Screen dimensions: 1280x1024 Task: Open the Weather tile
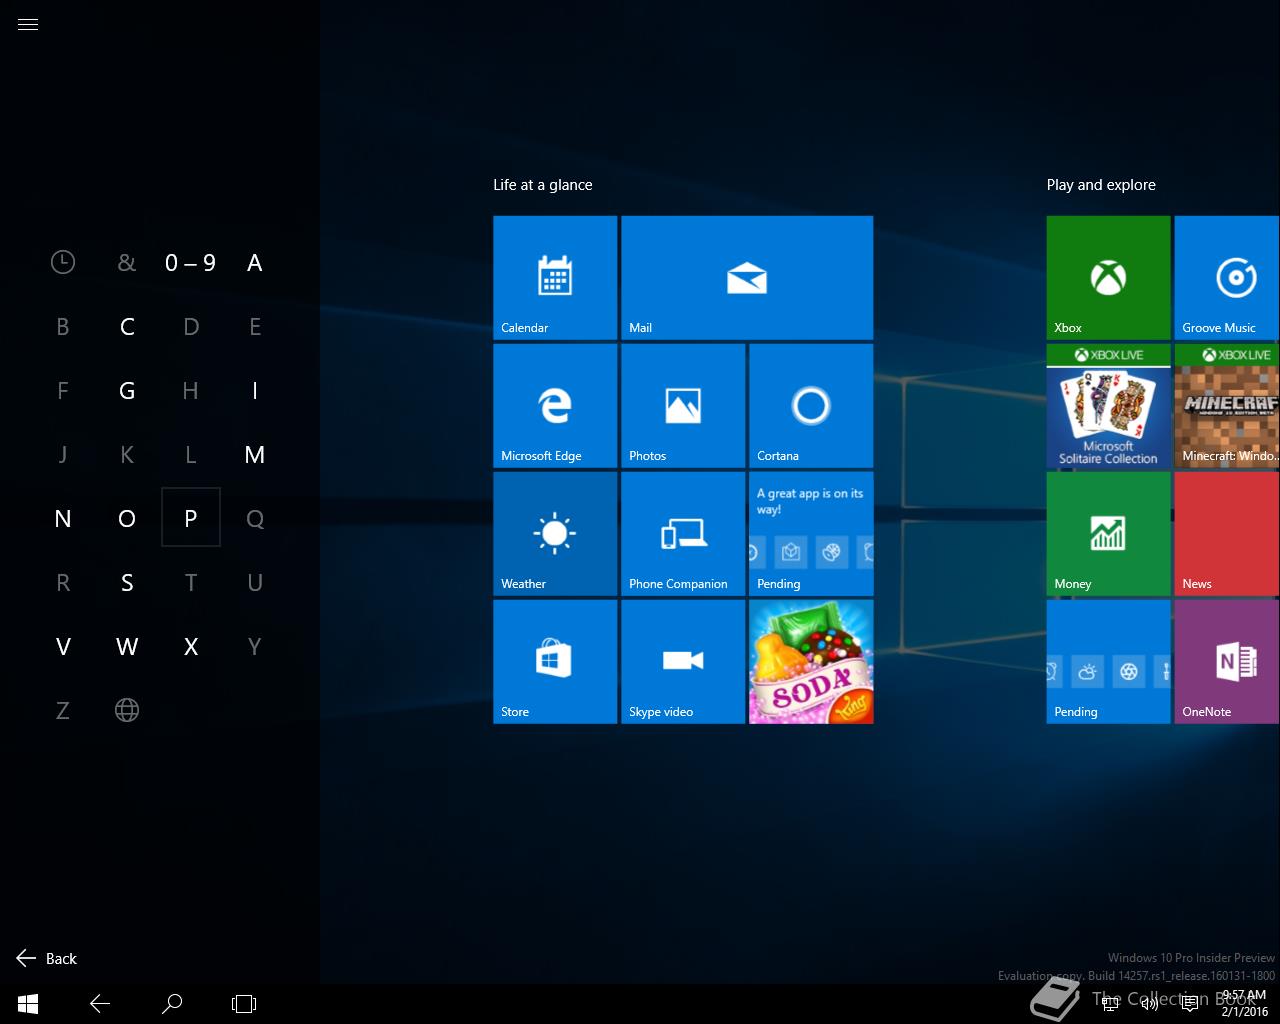click(x=555, y=534)
